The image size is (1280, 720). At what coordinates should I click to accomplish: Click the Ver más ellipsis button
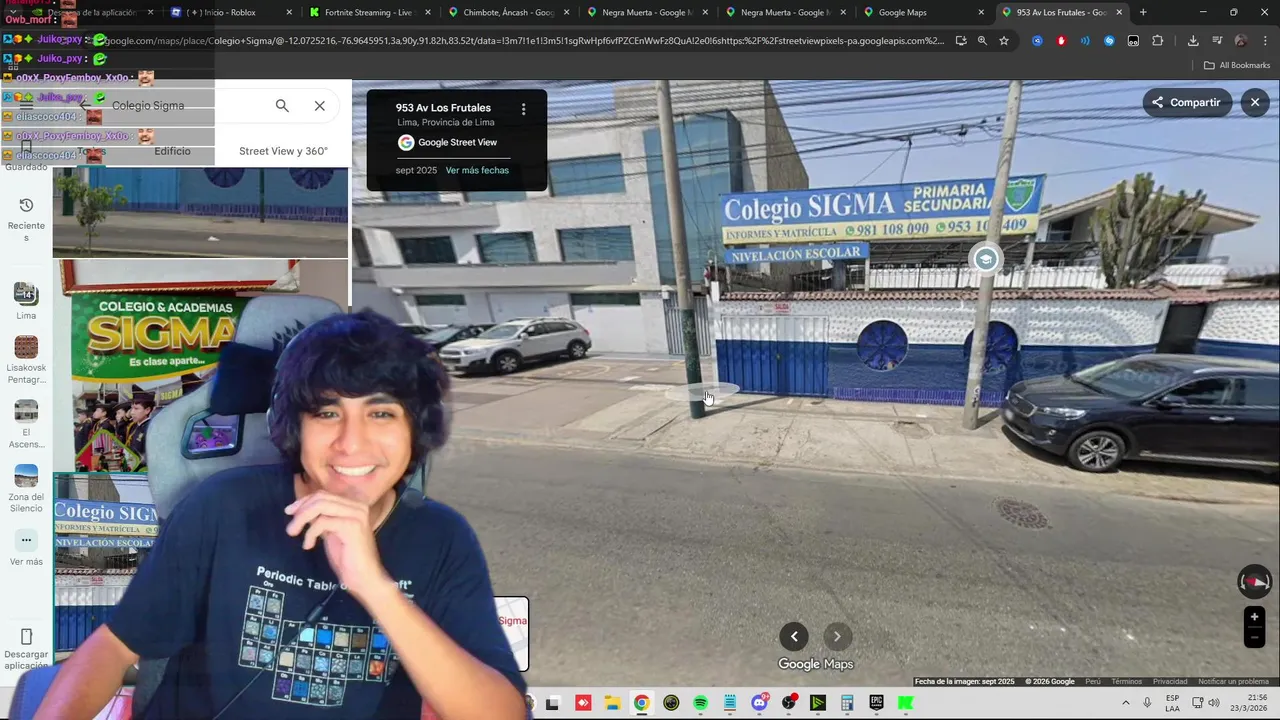pyautogui.click(x=26, y=540)
